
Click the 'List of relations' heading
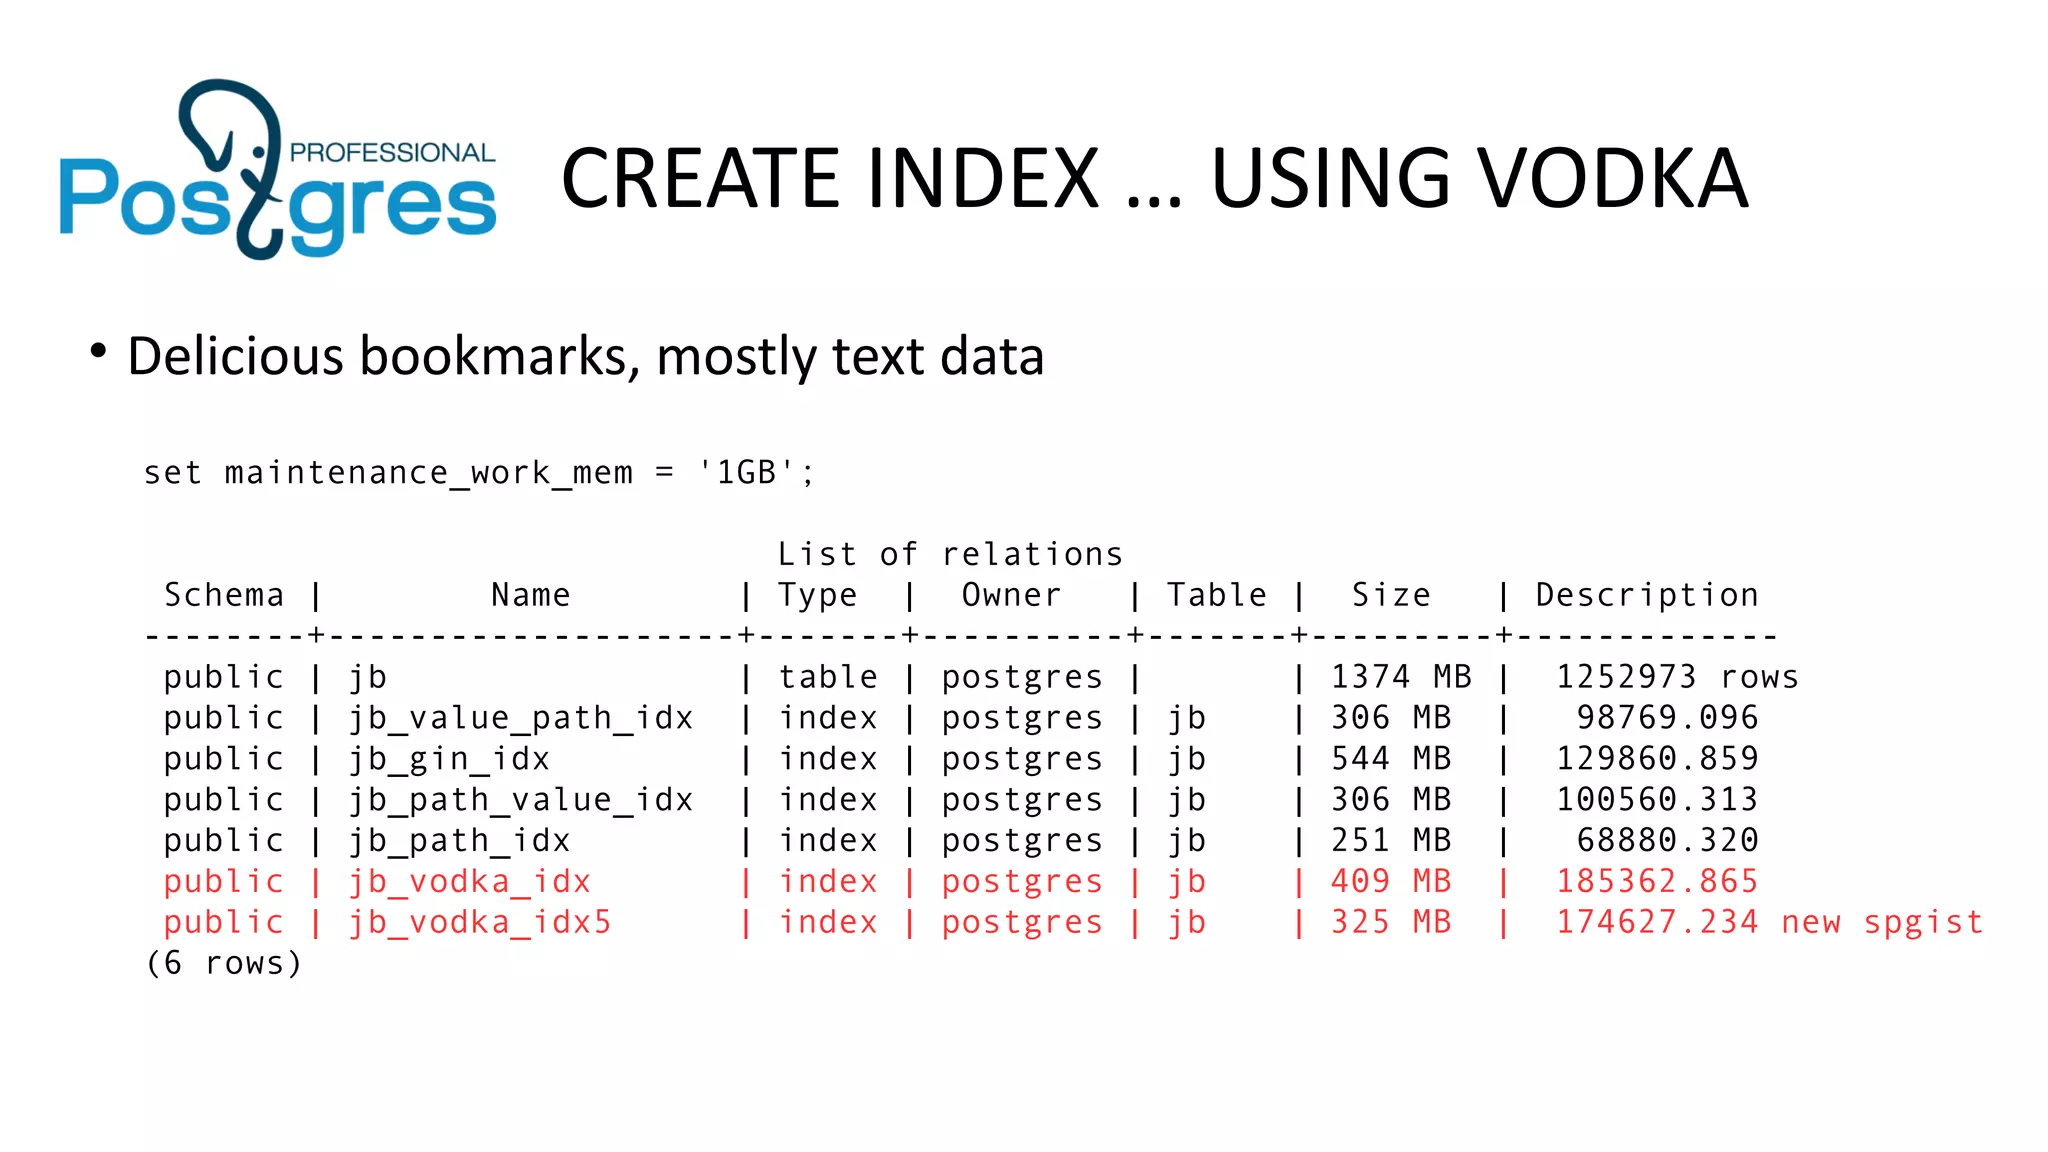[950, 554]
